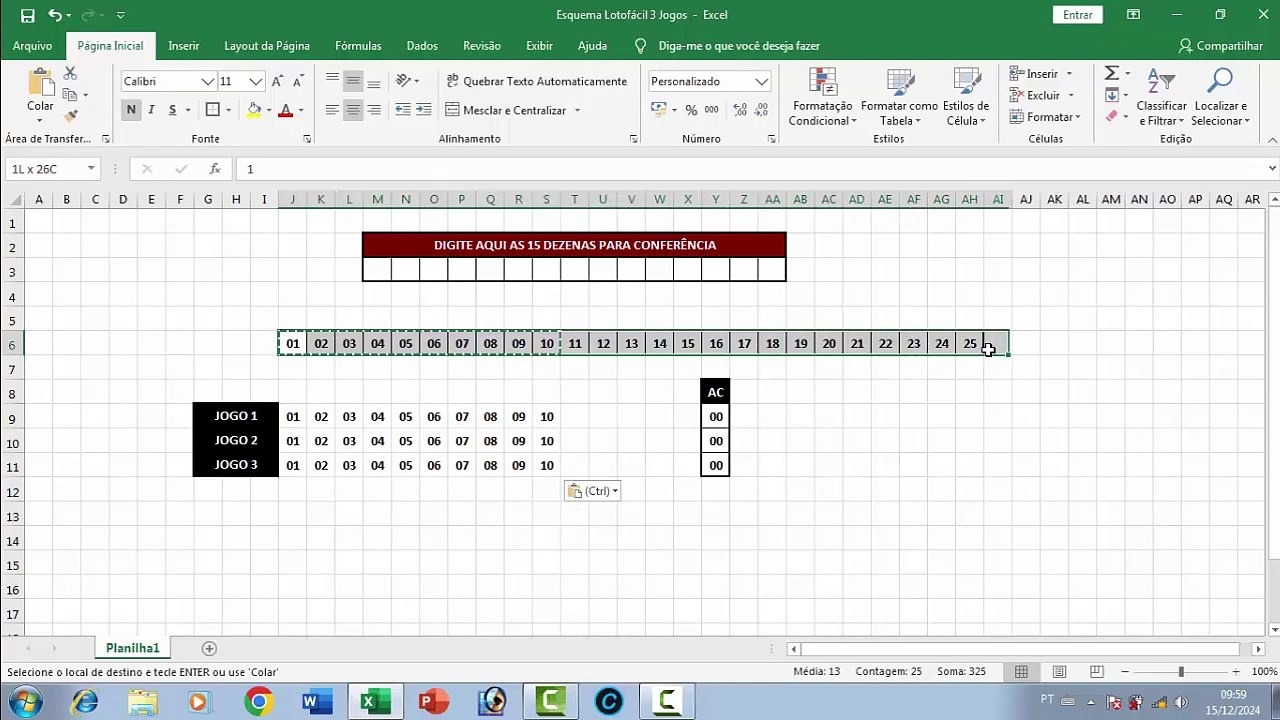Open Estilos de Célula dropdown
The height and width of the screenshot is (720, 1280).
966,96
